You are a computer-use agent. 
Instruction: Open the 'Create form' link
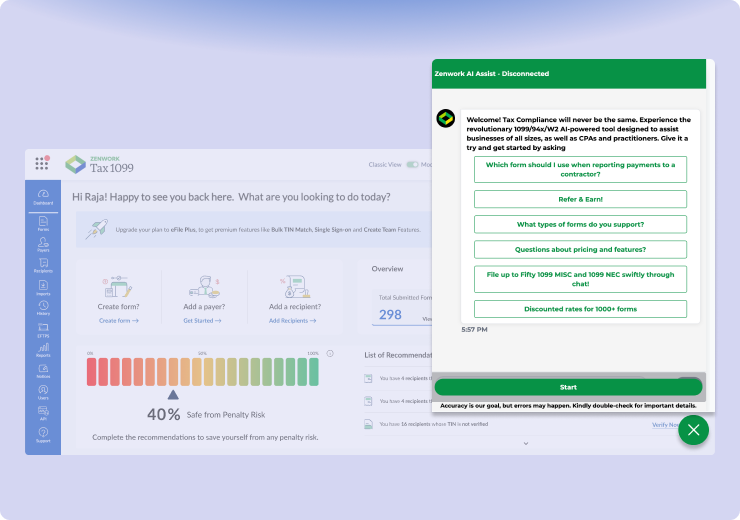click(118, 320)
